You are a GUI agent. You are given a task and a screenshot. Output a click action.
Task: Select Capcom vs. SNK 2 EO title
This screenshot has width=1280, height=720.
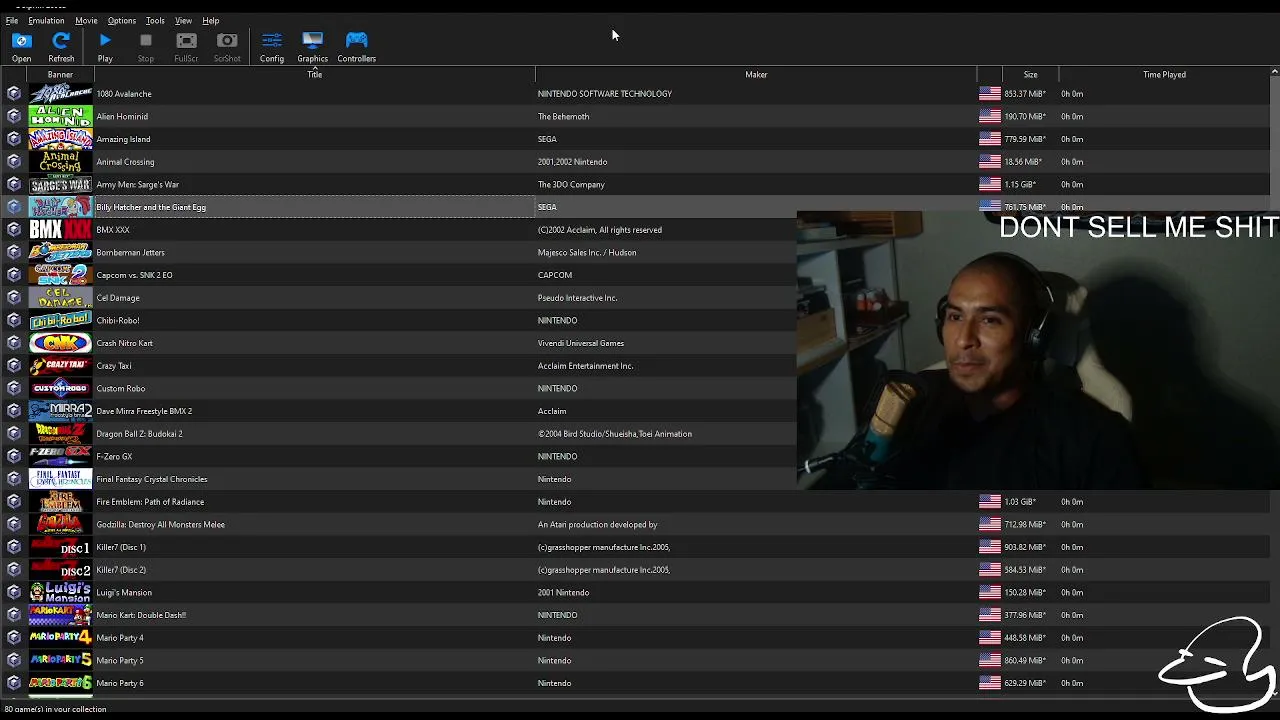134,275
